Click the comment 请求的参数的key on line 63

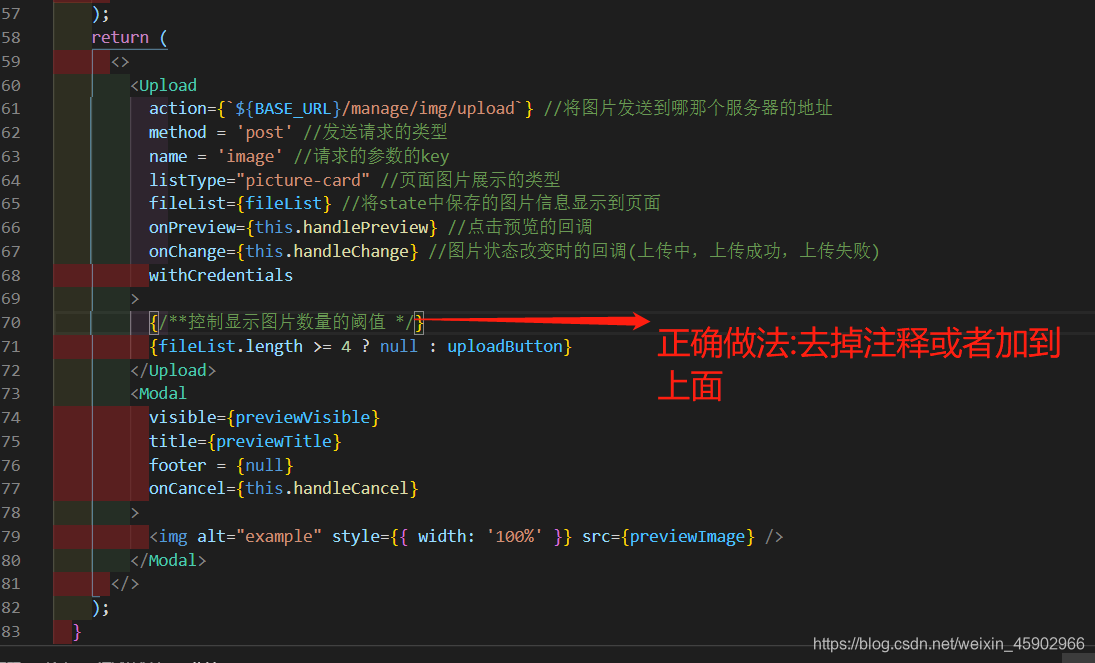371,156
